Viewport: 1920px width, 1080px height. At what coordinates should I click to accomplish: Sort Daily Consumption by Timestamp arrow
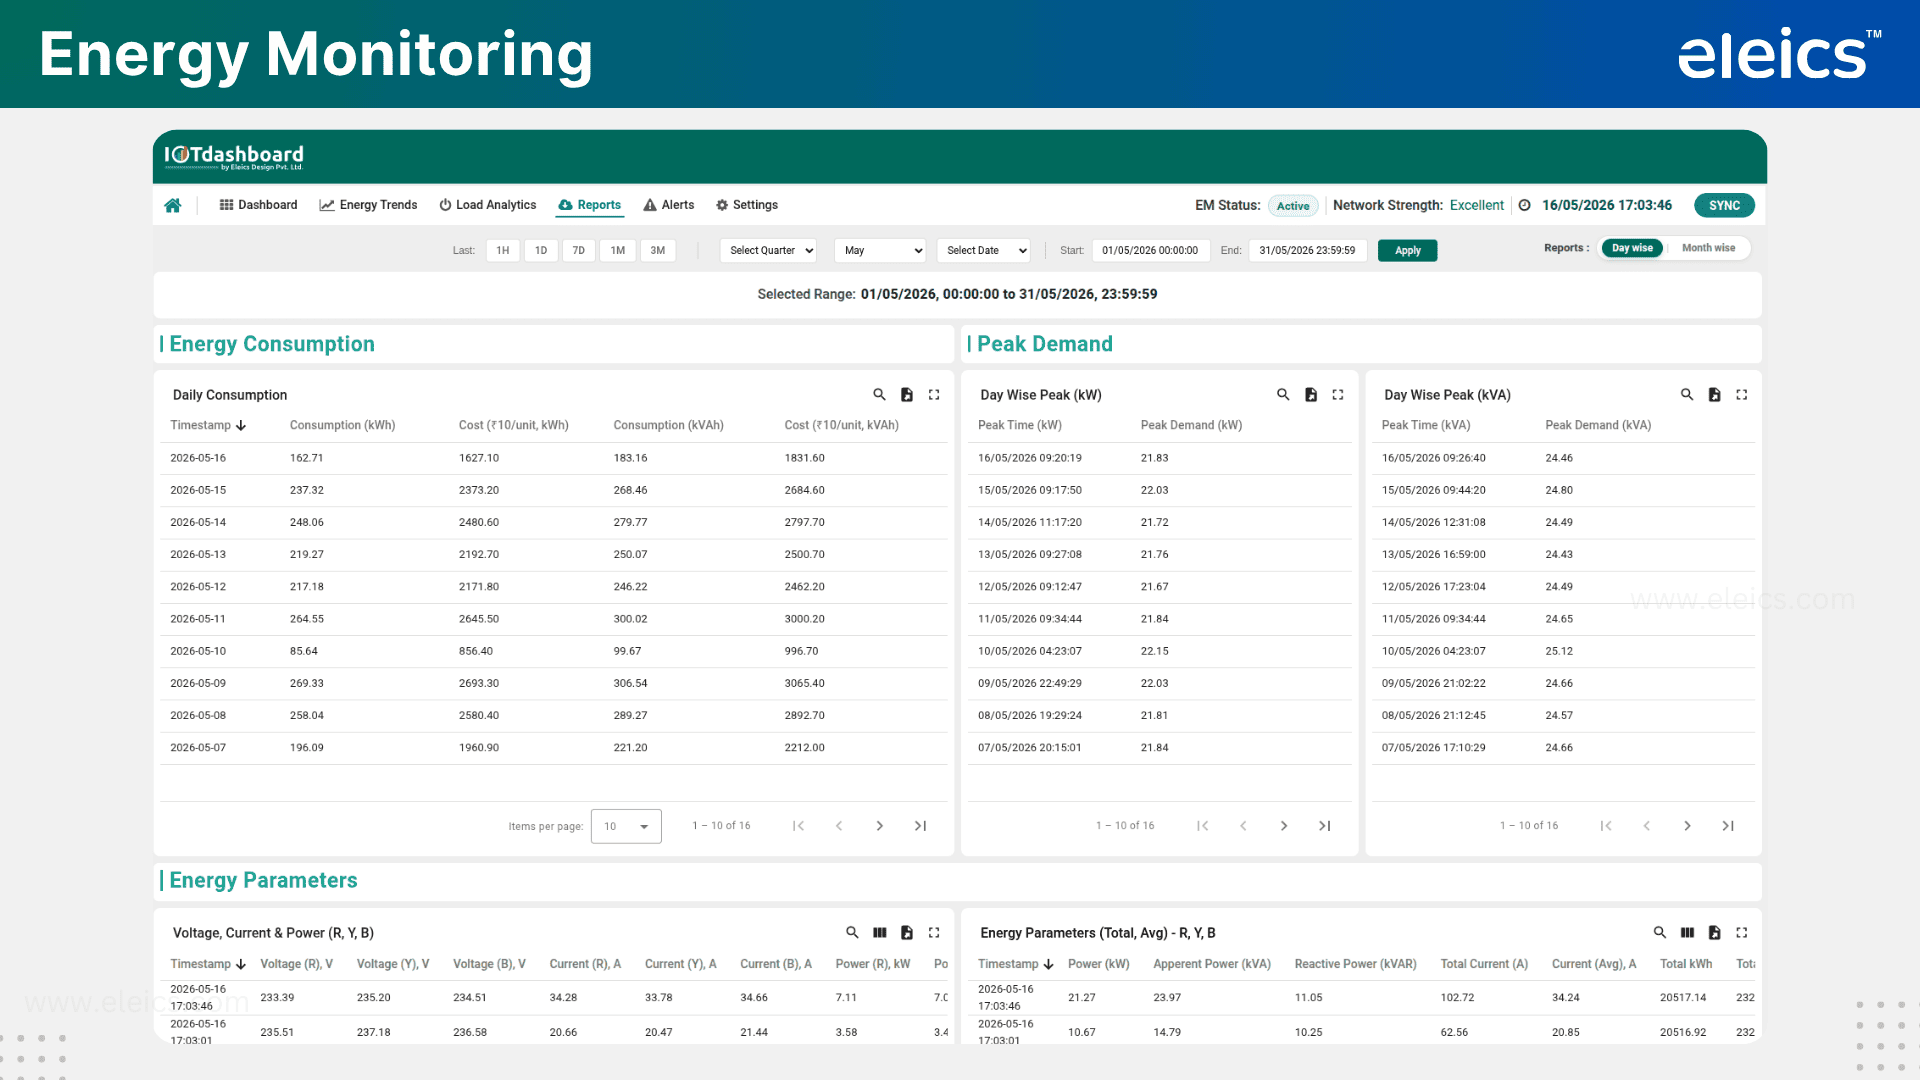pos(241,426)
